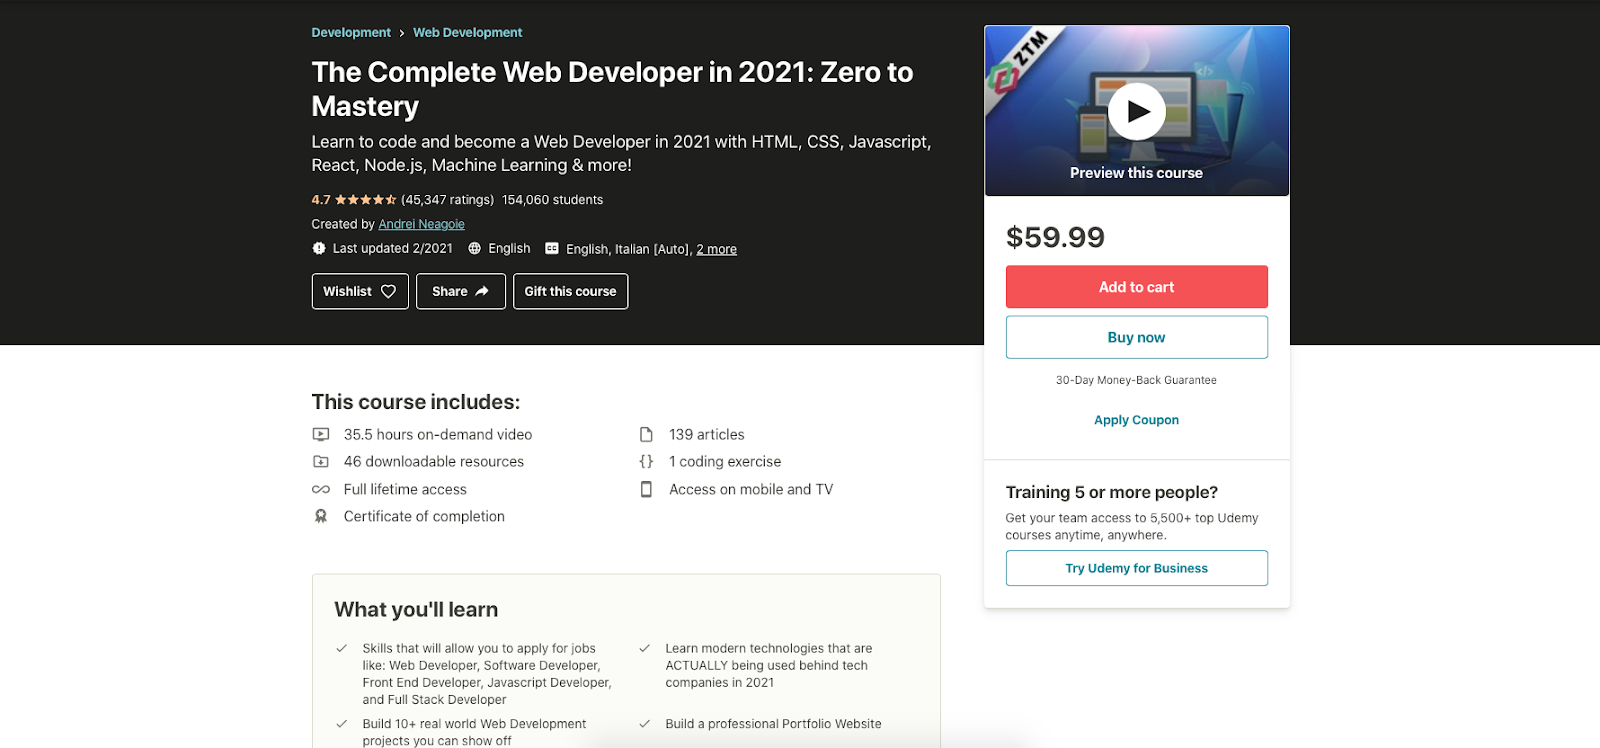This screenshot has height=748, width=1600.
Task: Click the star rating icons
Action: (366, 200)
